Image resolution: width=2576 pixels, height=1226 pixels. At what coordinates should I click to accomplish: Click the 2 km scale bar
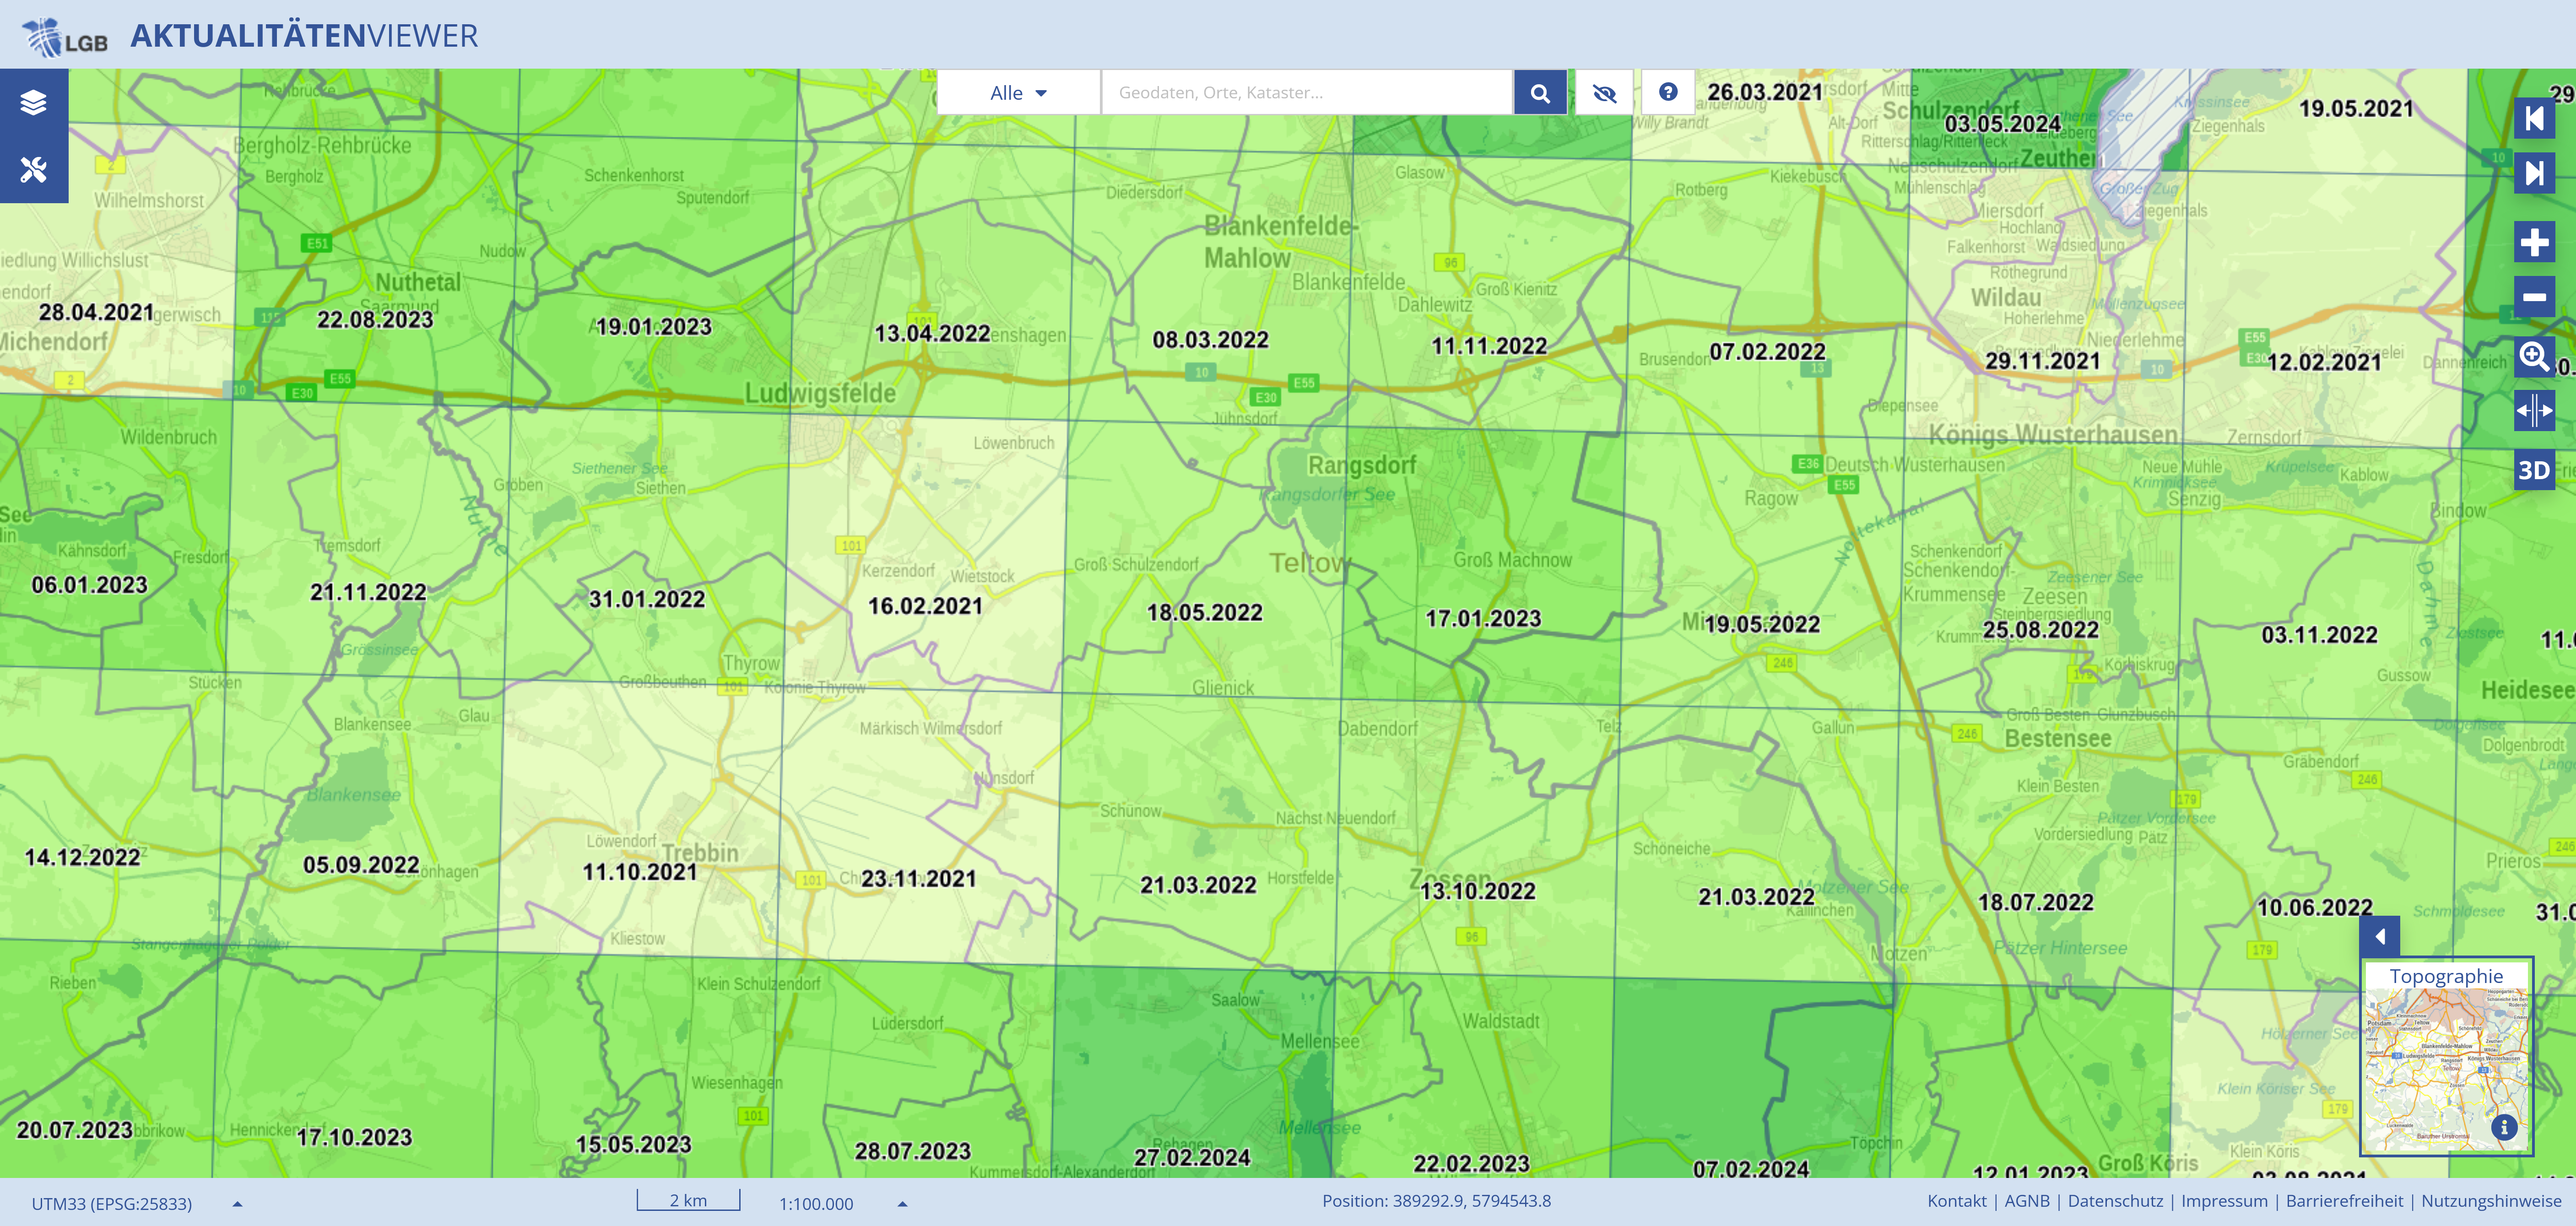[x=688, y=1200]
